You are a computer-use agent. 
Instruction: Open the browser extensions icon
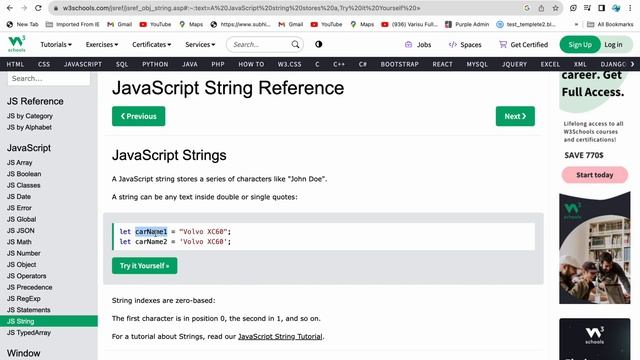pos(573,8)
